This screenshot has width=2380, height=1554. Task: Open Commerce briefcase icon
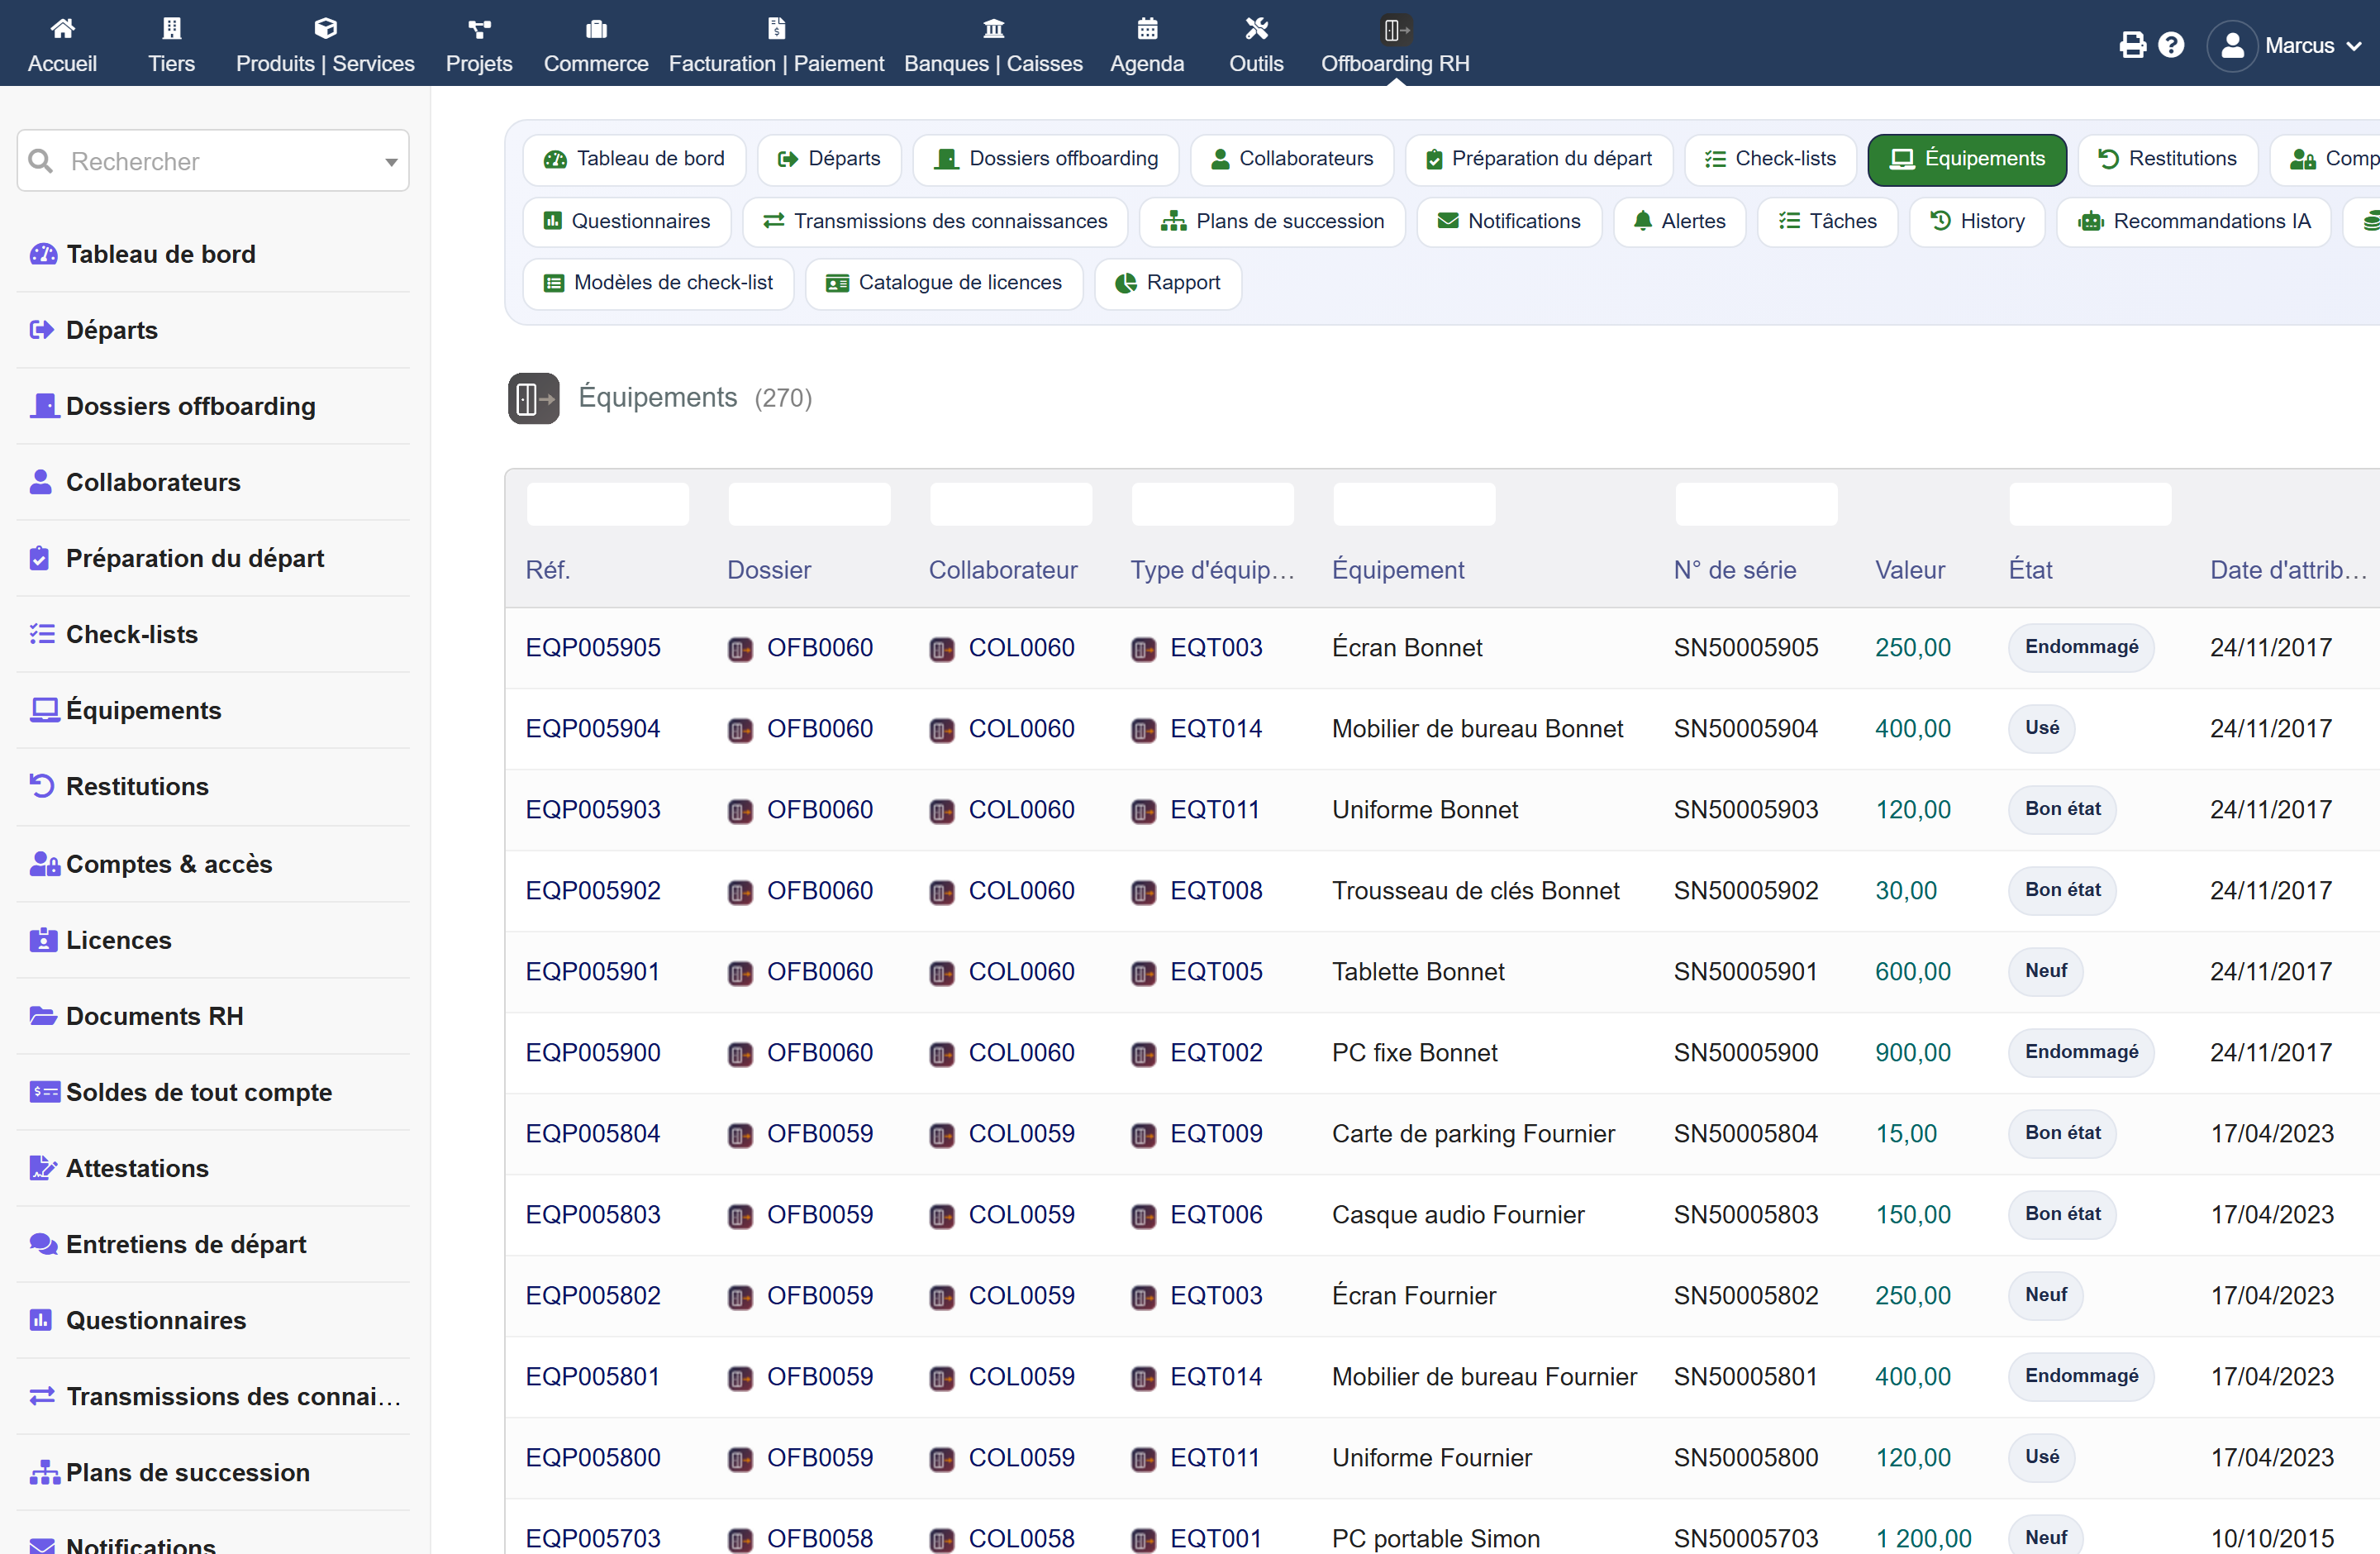point(596,28)
